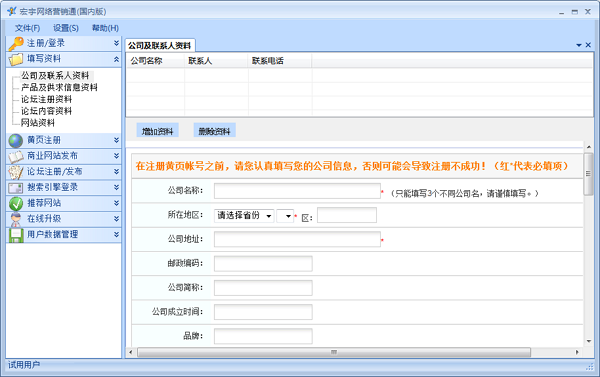Screen dimensions: 600x377
Task: Click the floppy disk icon beside 用户数据管理
Action: pos(16,235)
